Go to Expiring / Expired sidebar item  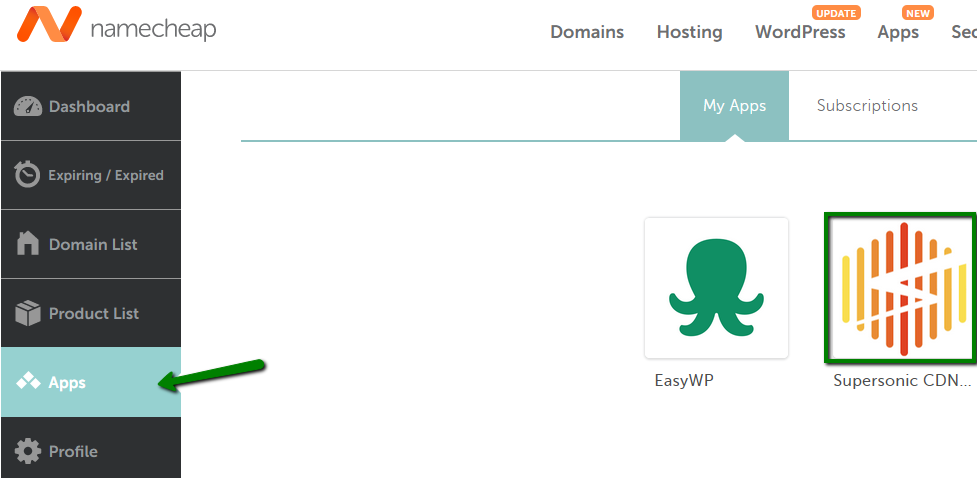91,175
